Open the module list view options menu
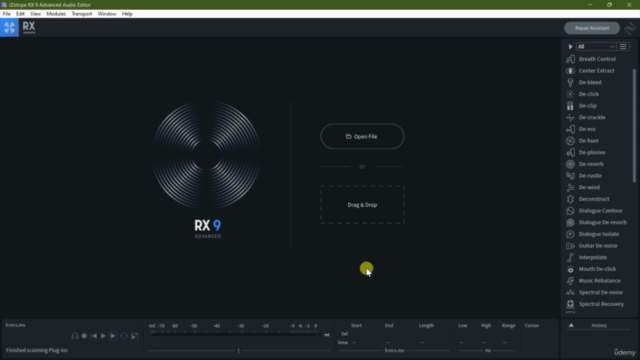 [623, 47]
